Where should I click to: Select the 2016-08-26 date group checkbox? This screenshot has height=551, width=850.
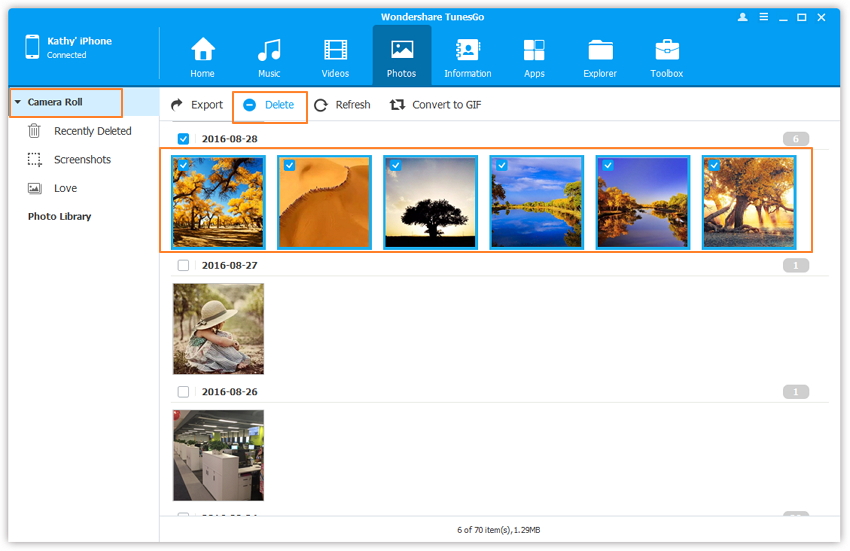pyautogui.click(x=183, y=392)
